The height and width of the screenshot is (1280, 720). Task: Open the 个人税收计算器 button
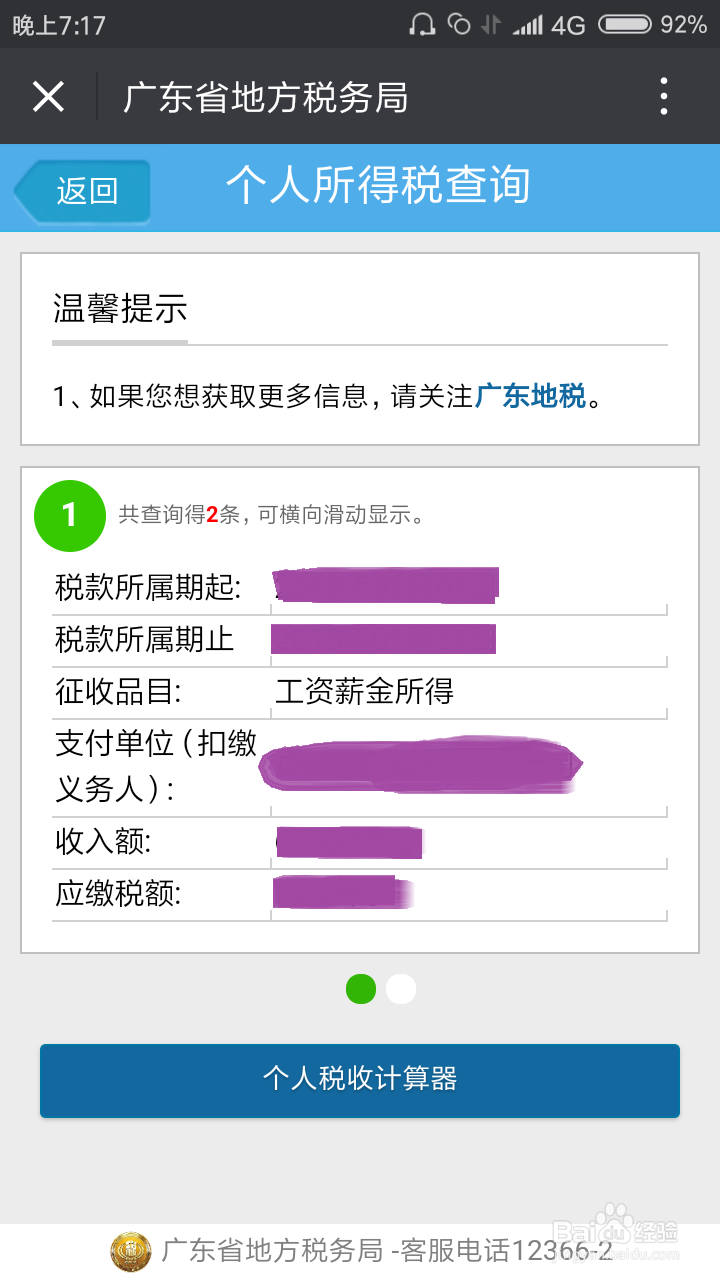point(360,1080)
